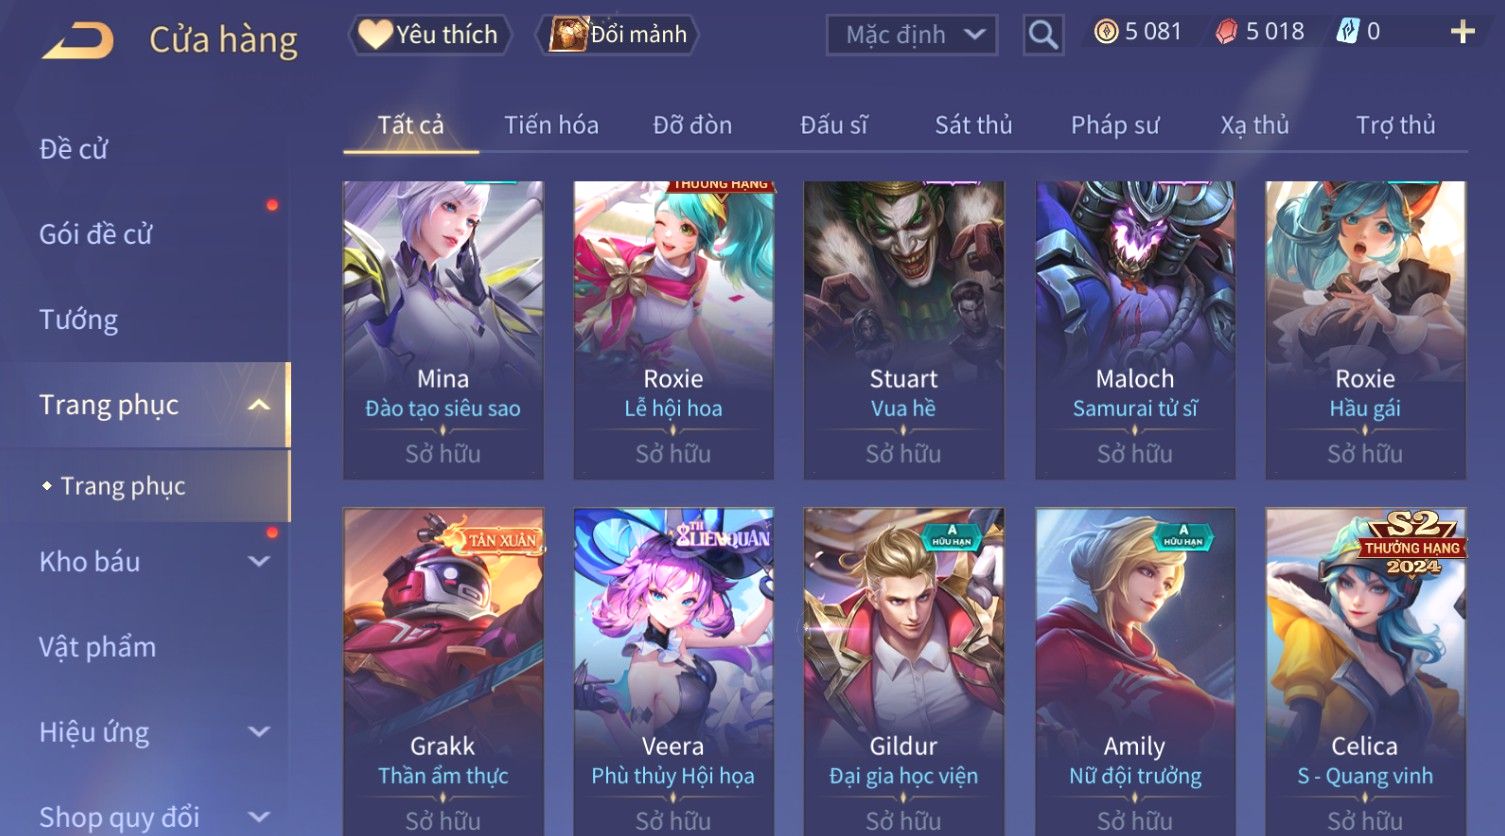The width and height of the screenshot is (1505, 836).
Task: Tap the blue voucher currency icon
Action: pyautogui.click(x=1347, y=32)
